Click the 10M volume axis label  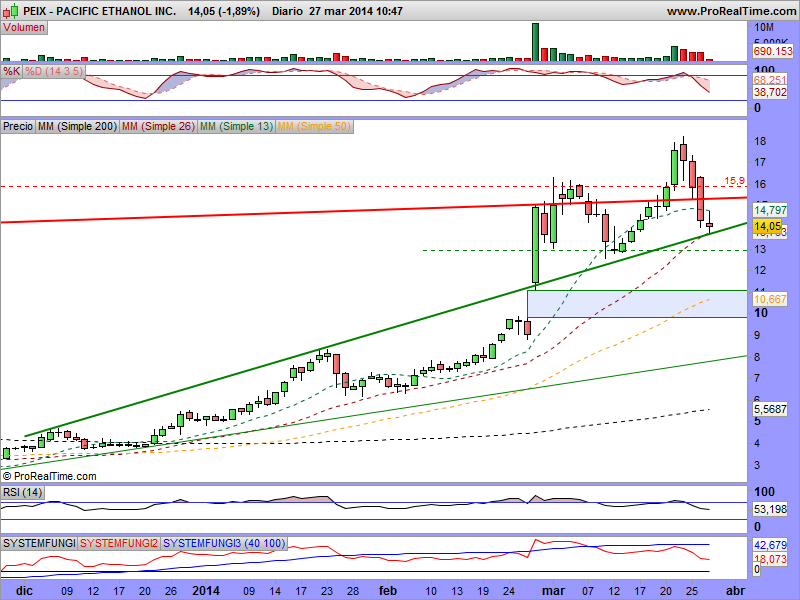pyautogui.click(x=764, y=27)
